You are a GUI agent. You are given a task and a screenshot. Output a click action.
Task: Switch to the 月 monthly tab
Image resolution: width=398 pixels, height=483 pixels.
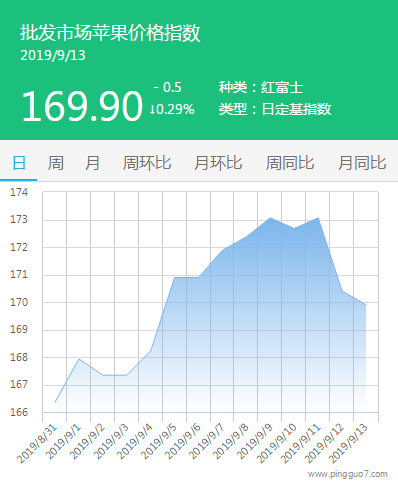tap(92, 163)
